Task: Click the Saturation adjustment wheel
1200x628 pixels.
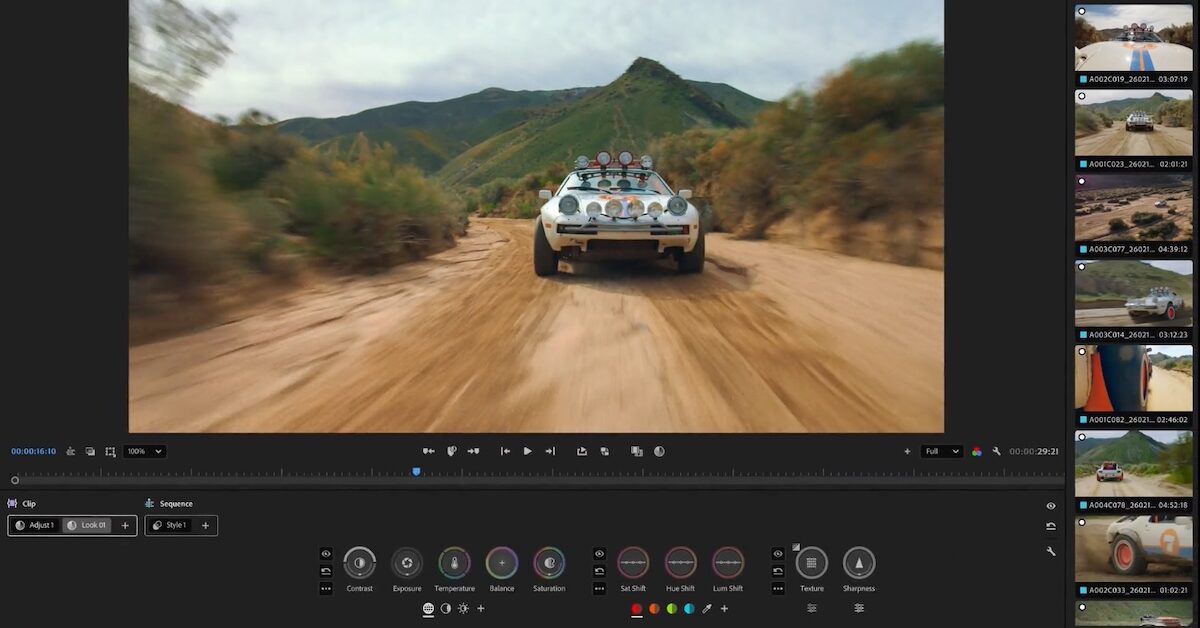Action: click(x=548, y=562)
